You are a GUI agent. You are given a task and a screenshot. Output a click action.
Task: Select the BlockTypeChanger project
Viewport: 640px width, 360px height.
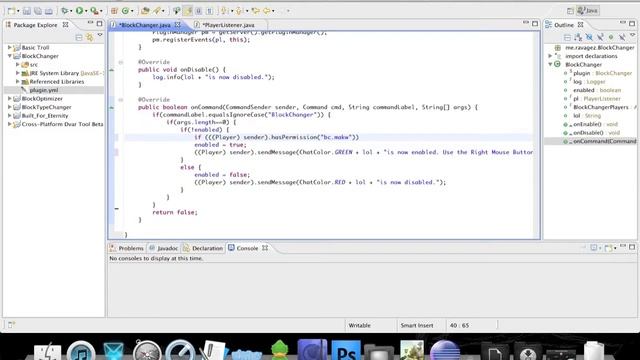tap(47, 107)
